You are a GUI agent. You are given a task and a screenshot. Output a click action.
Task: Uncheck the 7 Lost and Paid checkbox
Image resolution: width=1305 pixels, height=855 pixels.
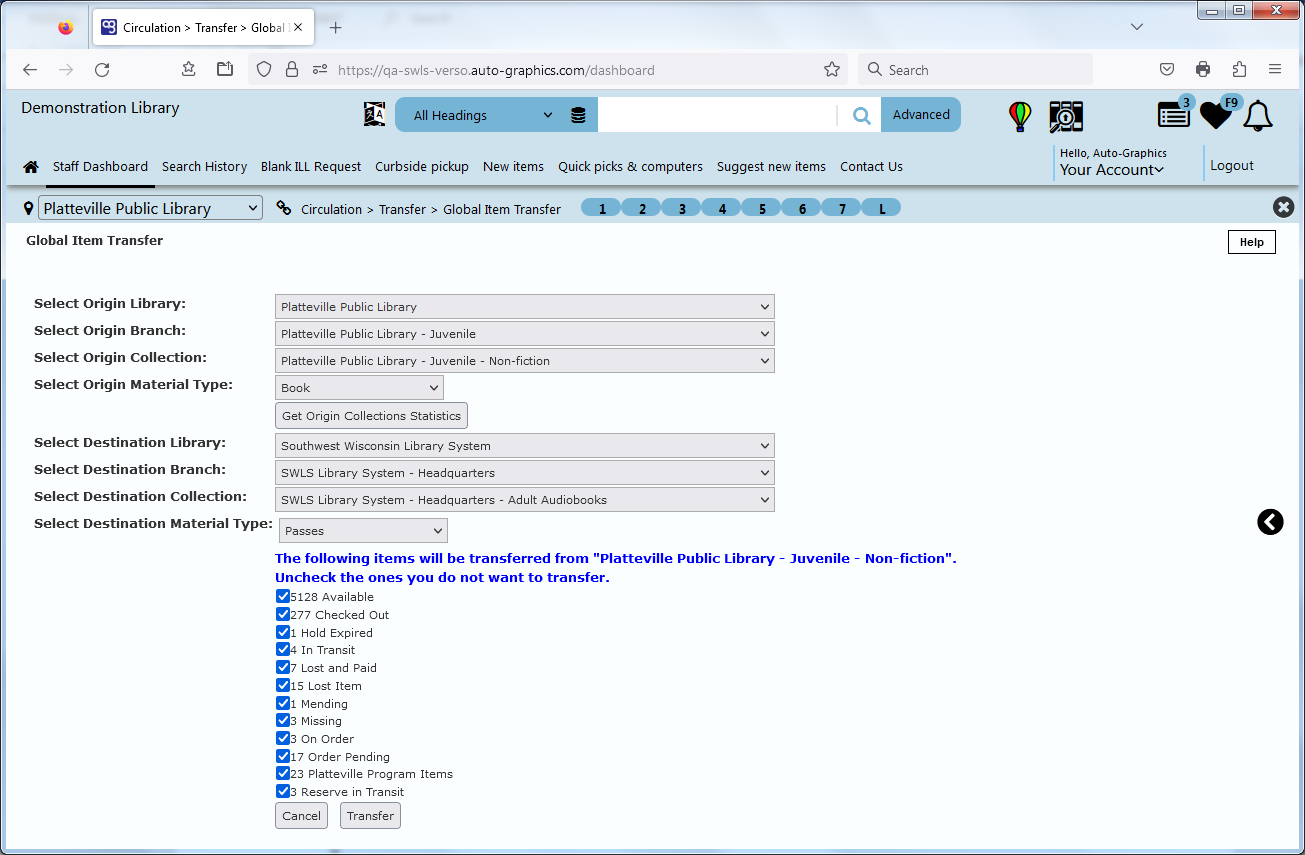click(x=283, y=668)
